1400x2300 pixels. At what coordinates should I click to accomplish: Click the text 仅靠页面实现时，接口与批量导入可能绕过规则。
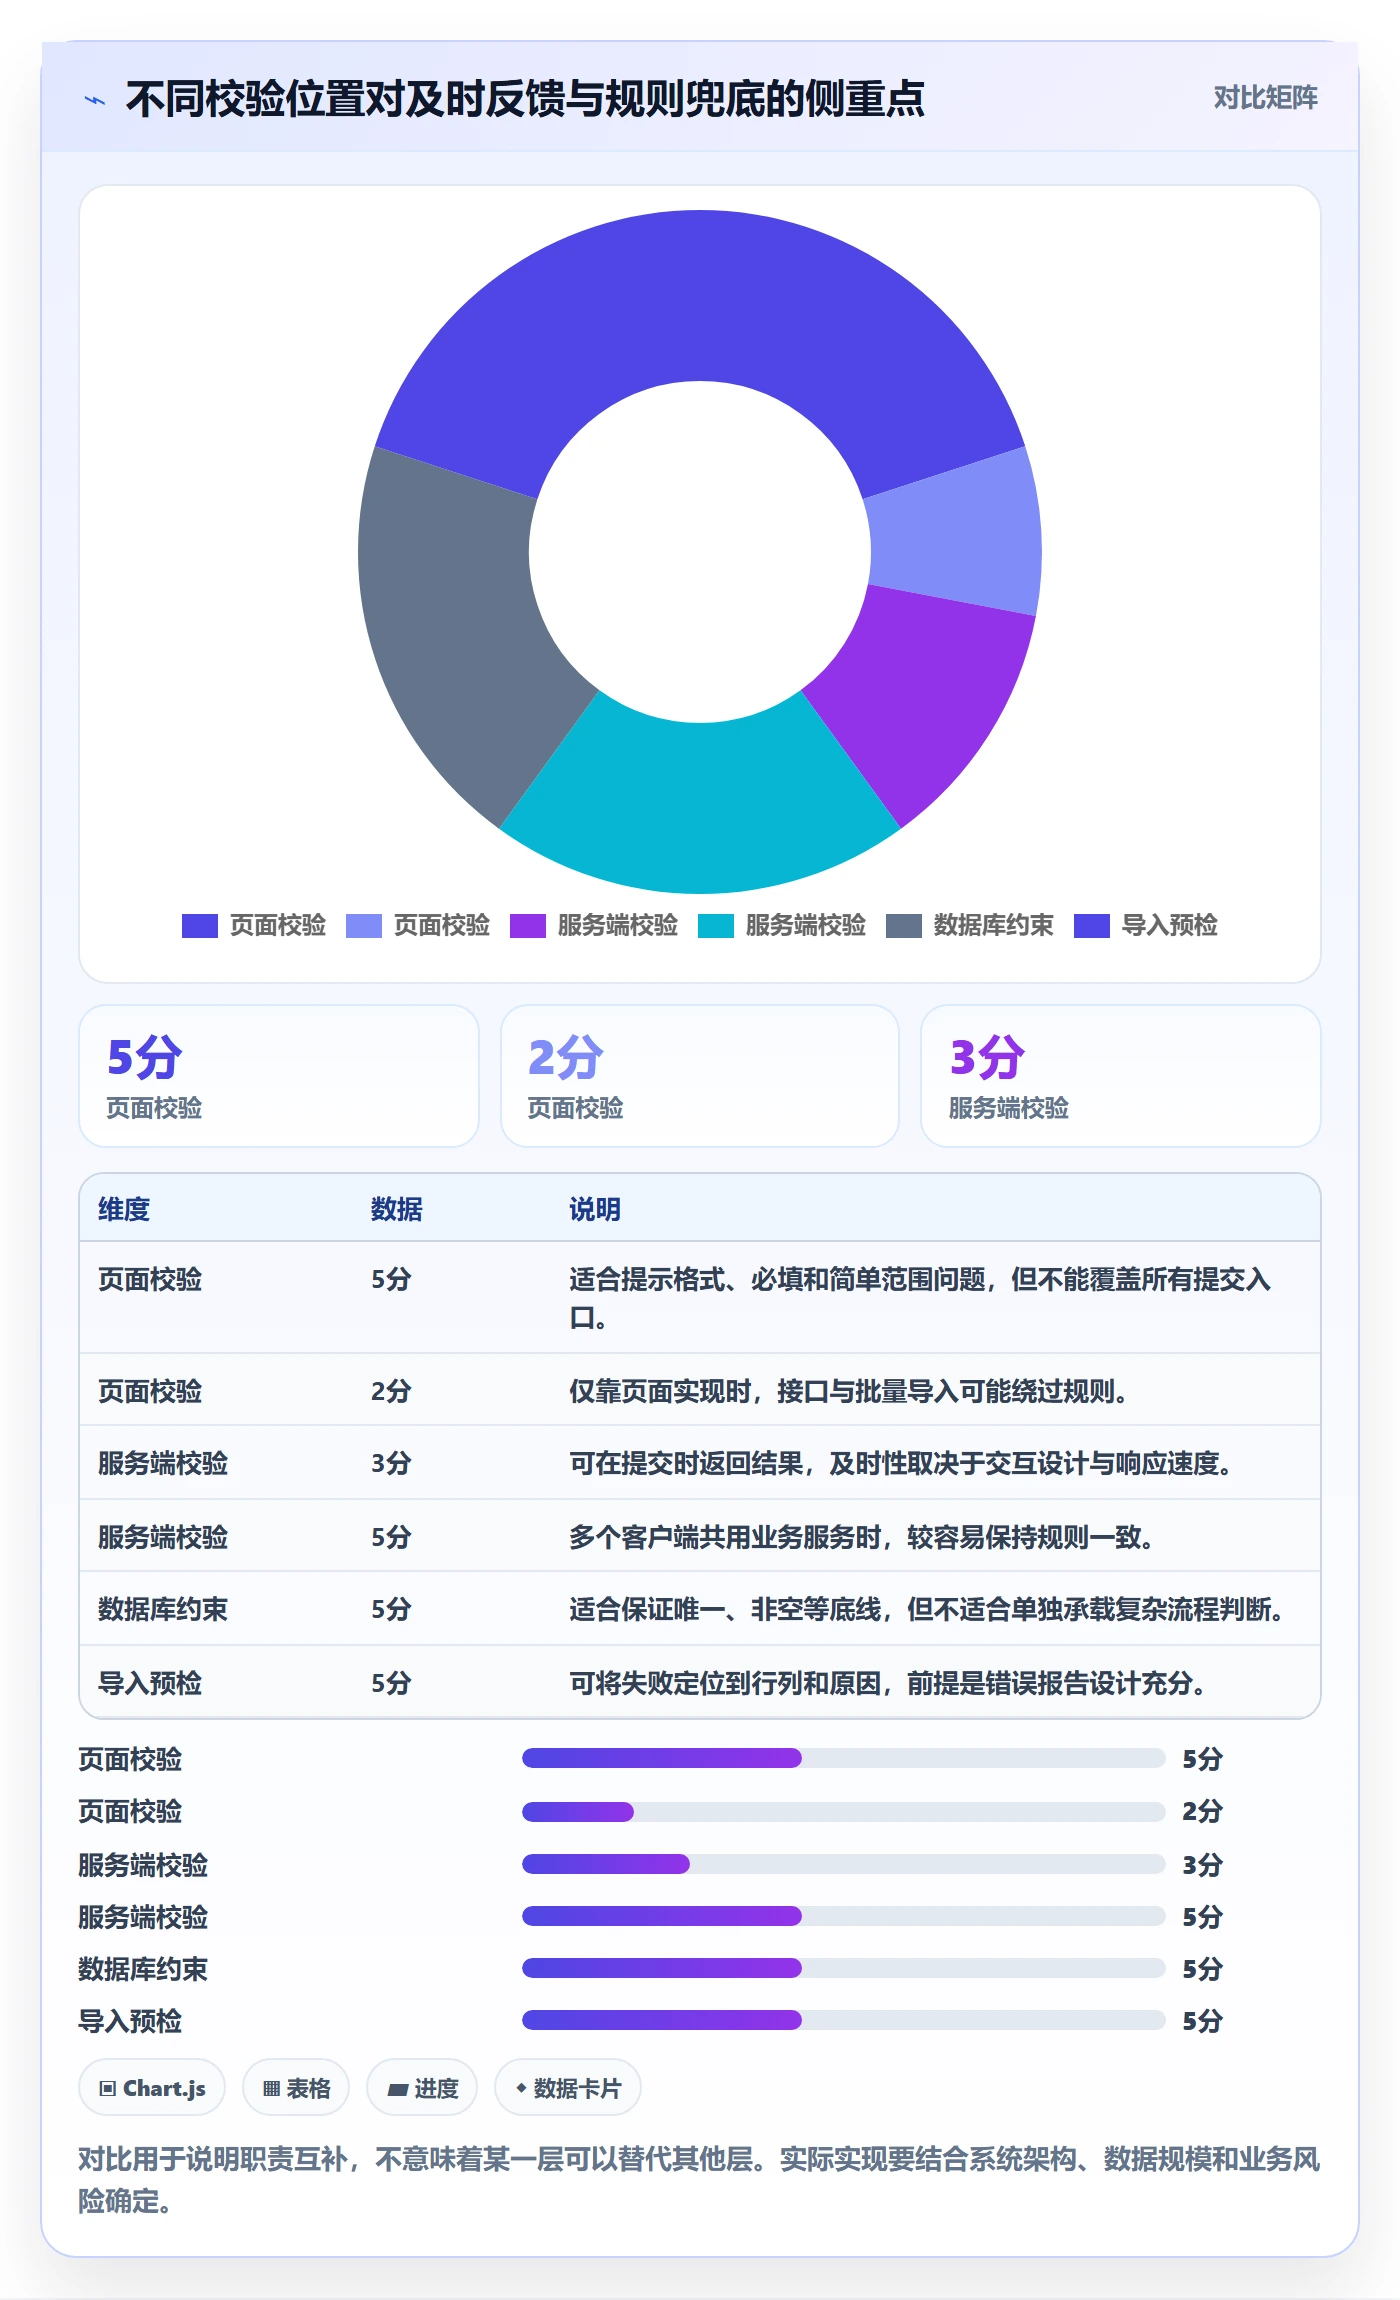[849, 1391]
